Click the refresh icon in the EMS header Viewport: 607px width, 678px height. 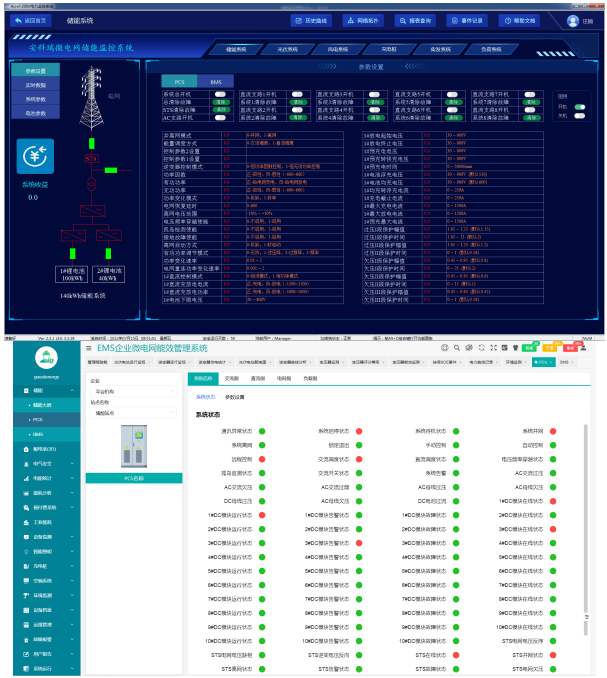[x=481, y=348]
